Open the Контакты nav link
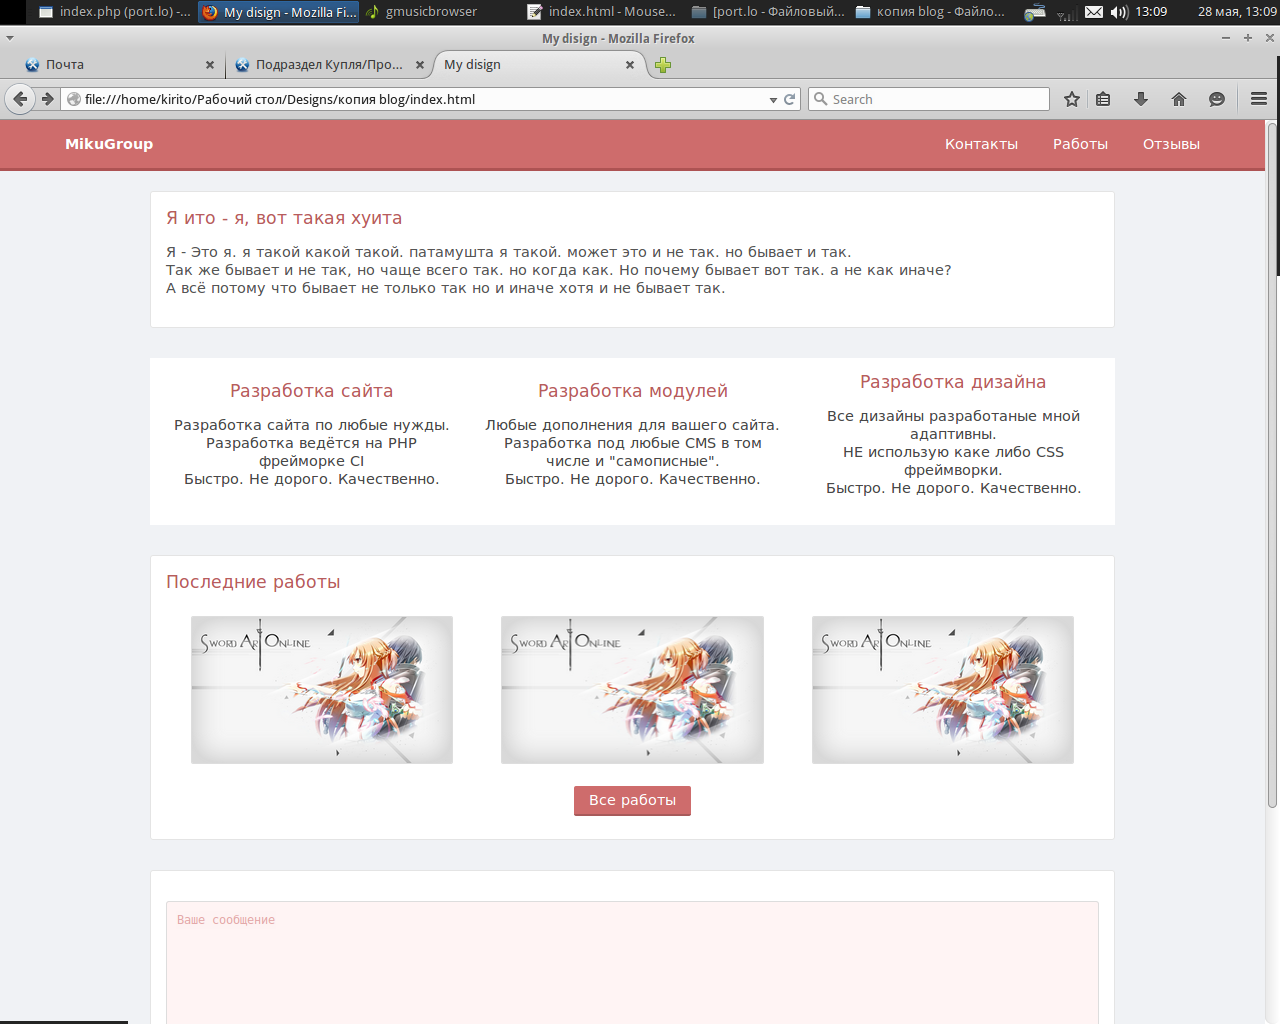 point(981,144)
